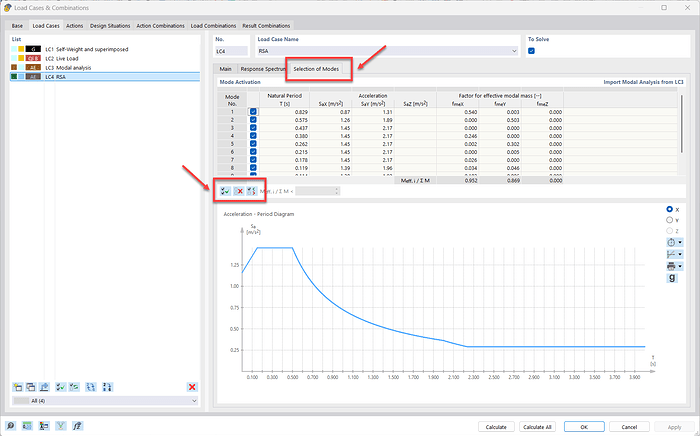Image resolution: width=700 pixels, height=436 pixels.
Task: Click the search icon in bottom toolbar
Action: click(12, 426)
